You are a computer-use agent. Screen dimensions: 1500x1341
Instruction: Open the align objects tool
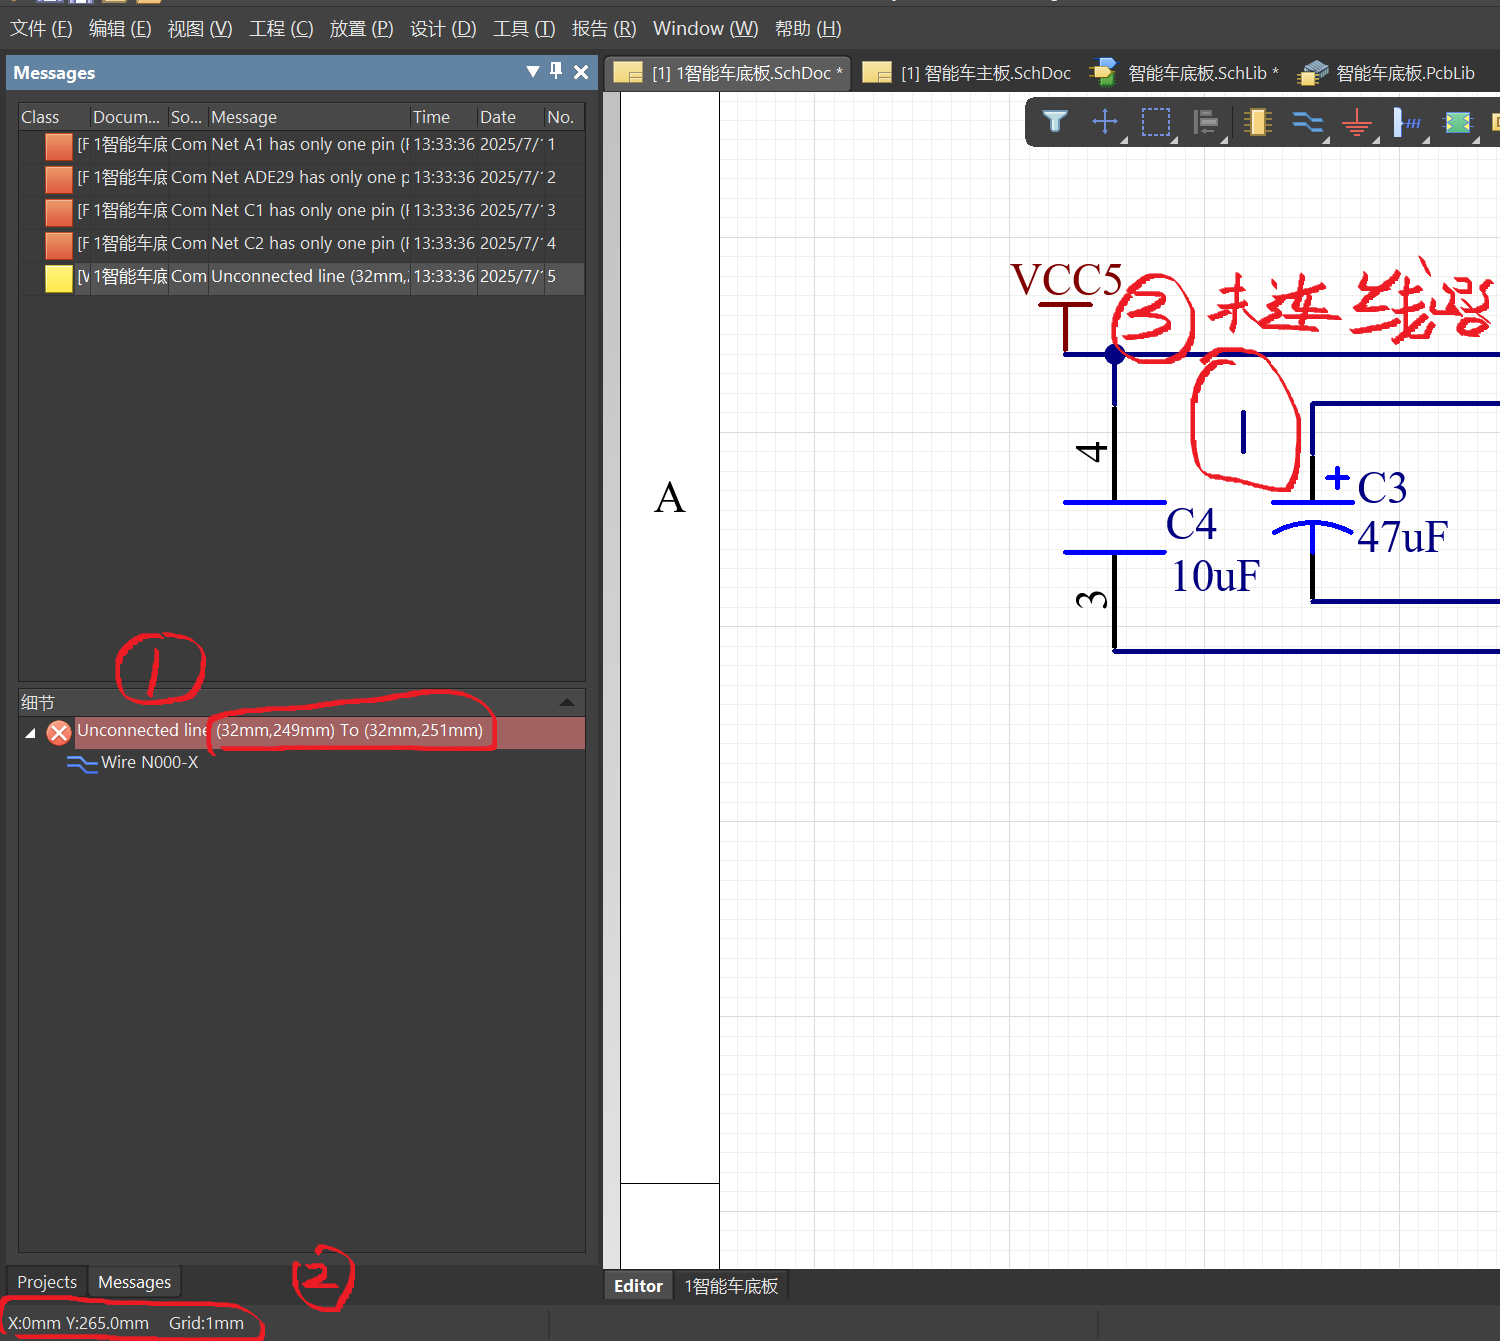pos(1207,122)
